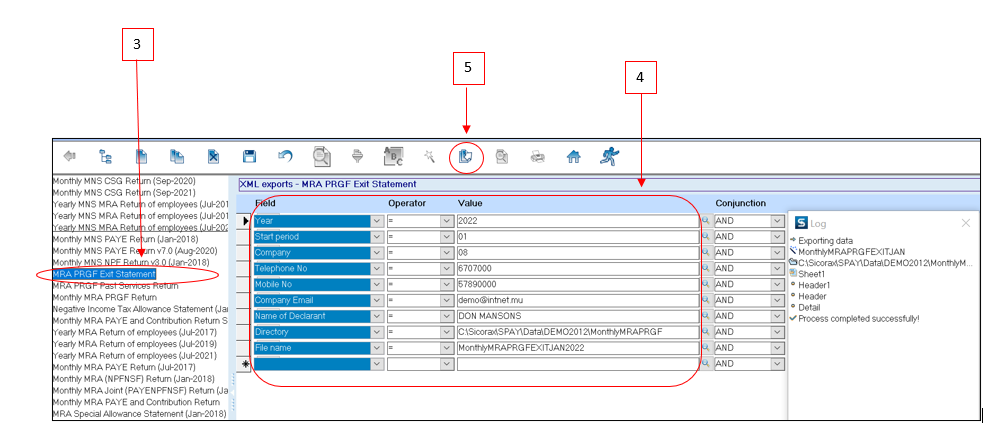Viewport: 986px width, 430px height.
Task: Click the printer icon in toolbar
Action: [537, 156]
